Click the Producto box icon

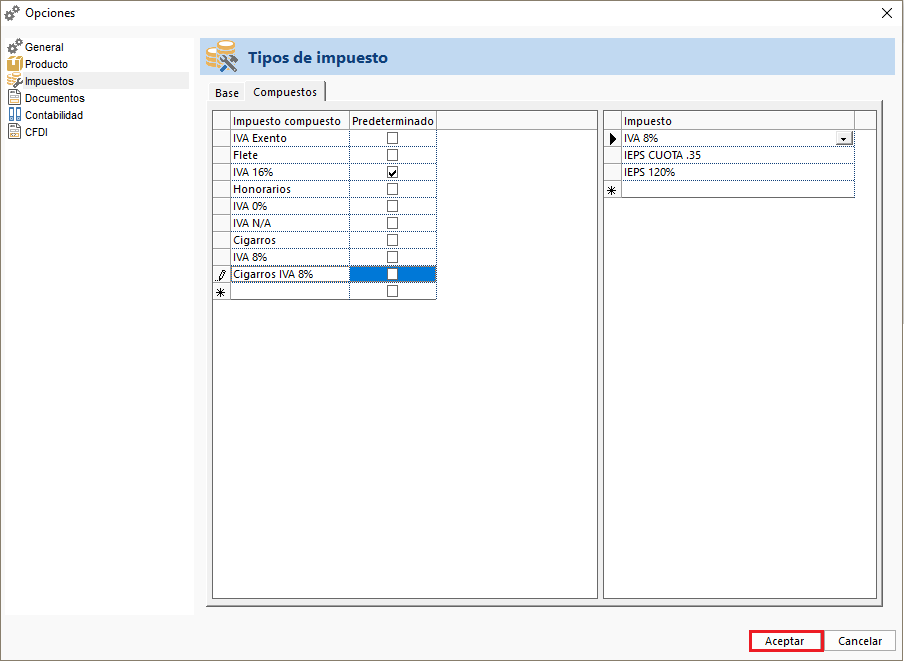coord(14,64)
